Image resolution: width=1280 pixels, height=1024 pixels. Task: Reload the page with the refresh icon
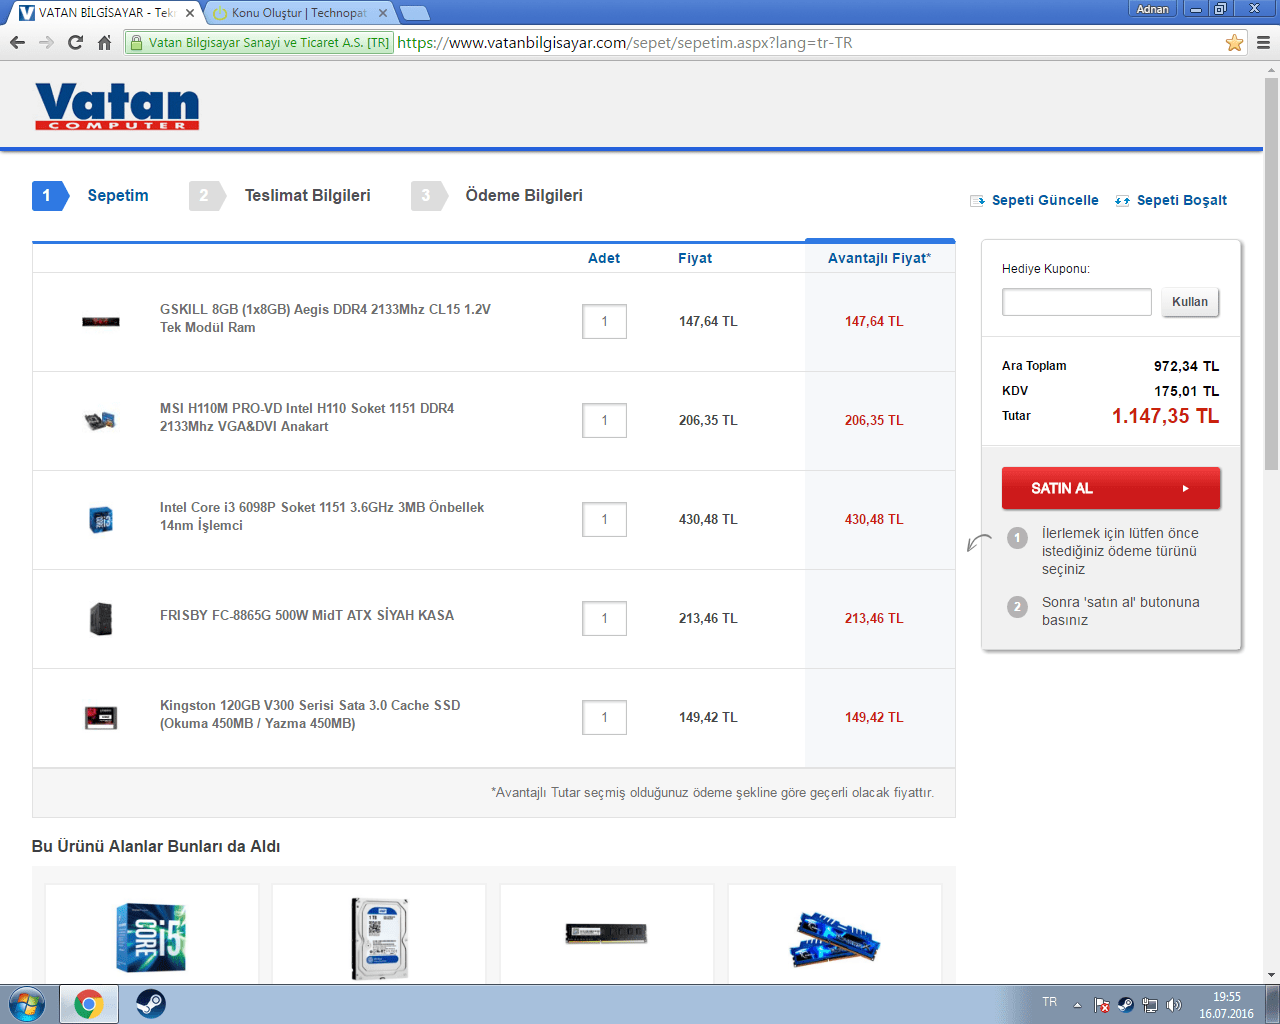(x=75, y=42)
